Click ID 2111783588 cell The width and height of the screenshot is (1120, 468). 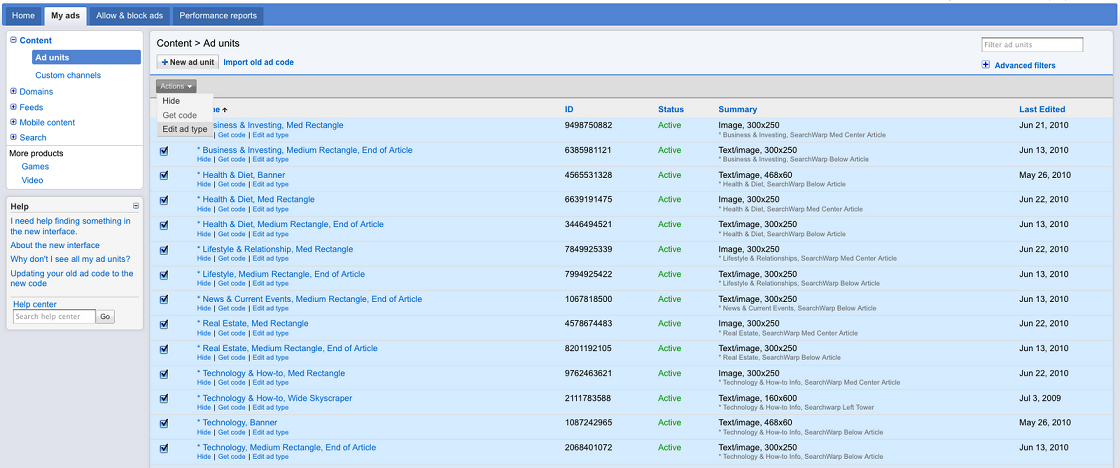(x=589, y=398)
